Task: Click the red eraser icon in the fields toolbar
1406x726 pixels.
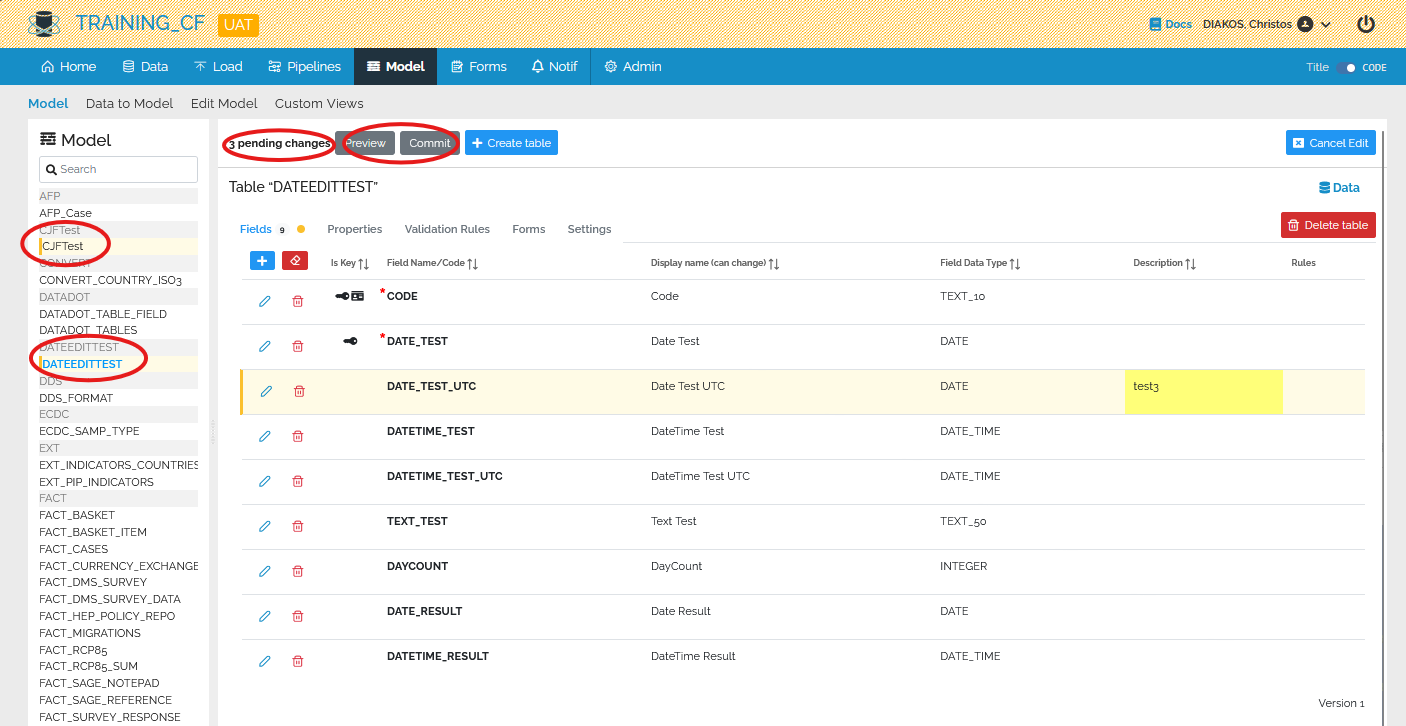Action: (295, 260)
